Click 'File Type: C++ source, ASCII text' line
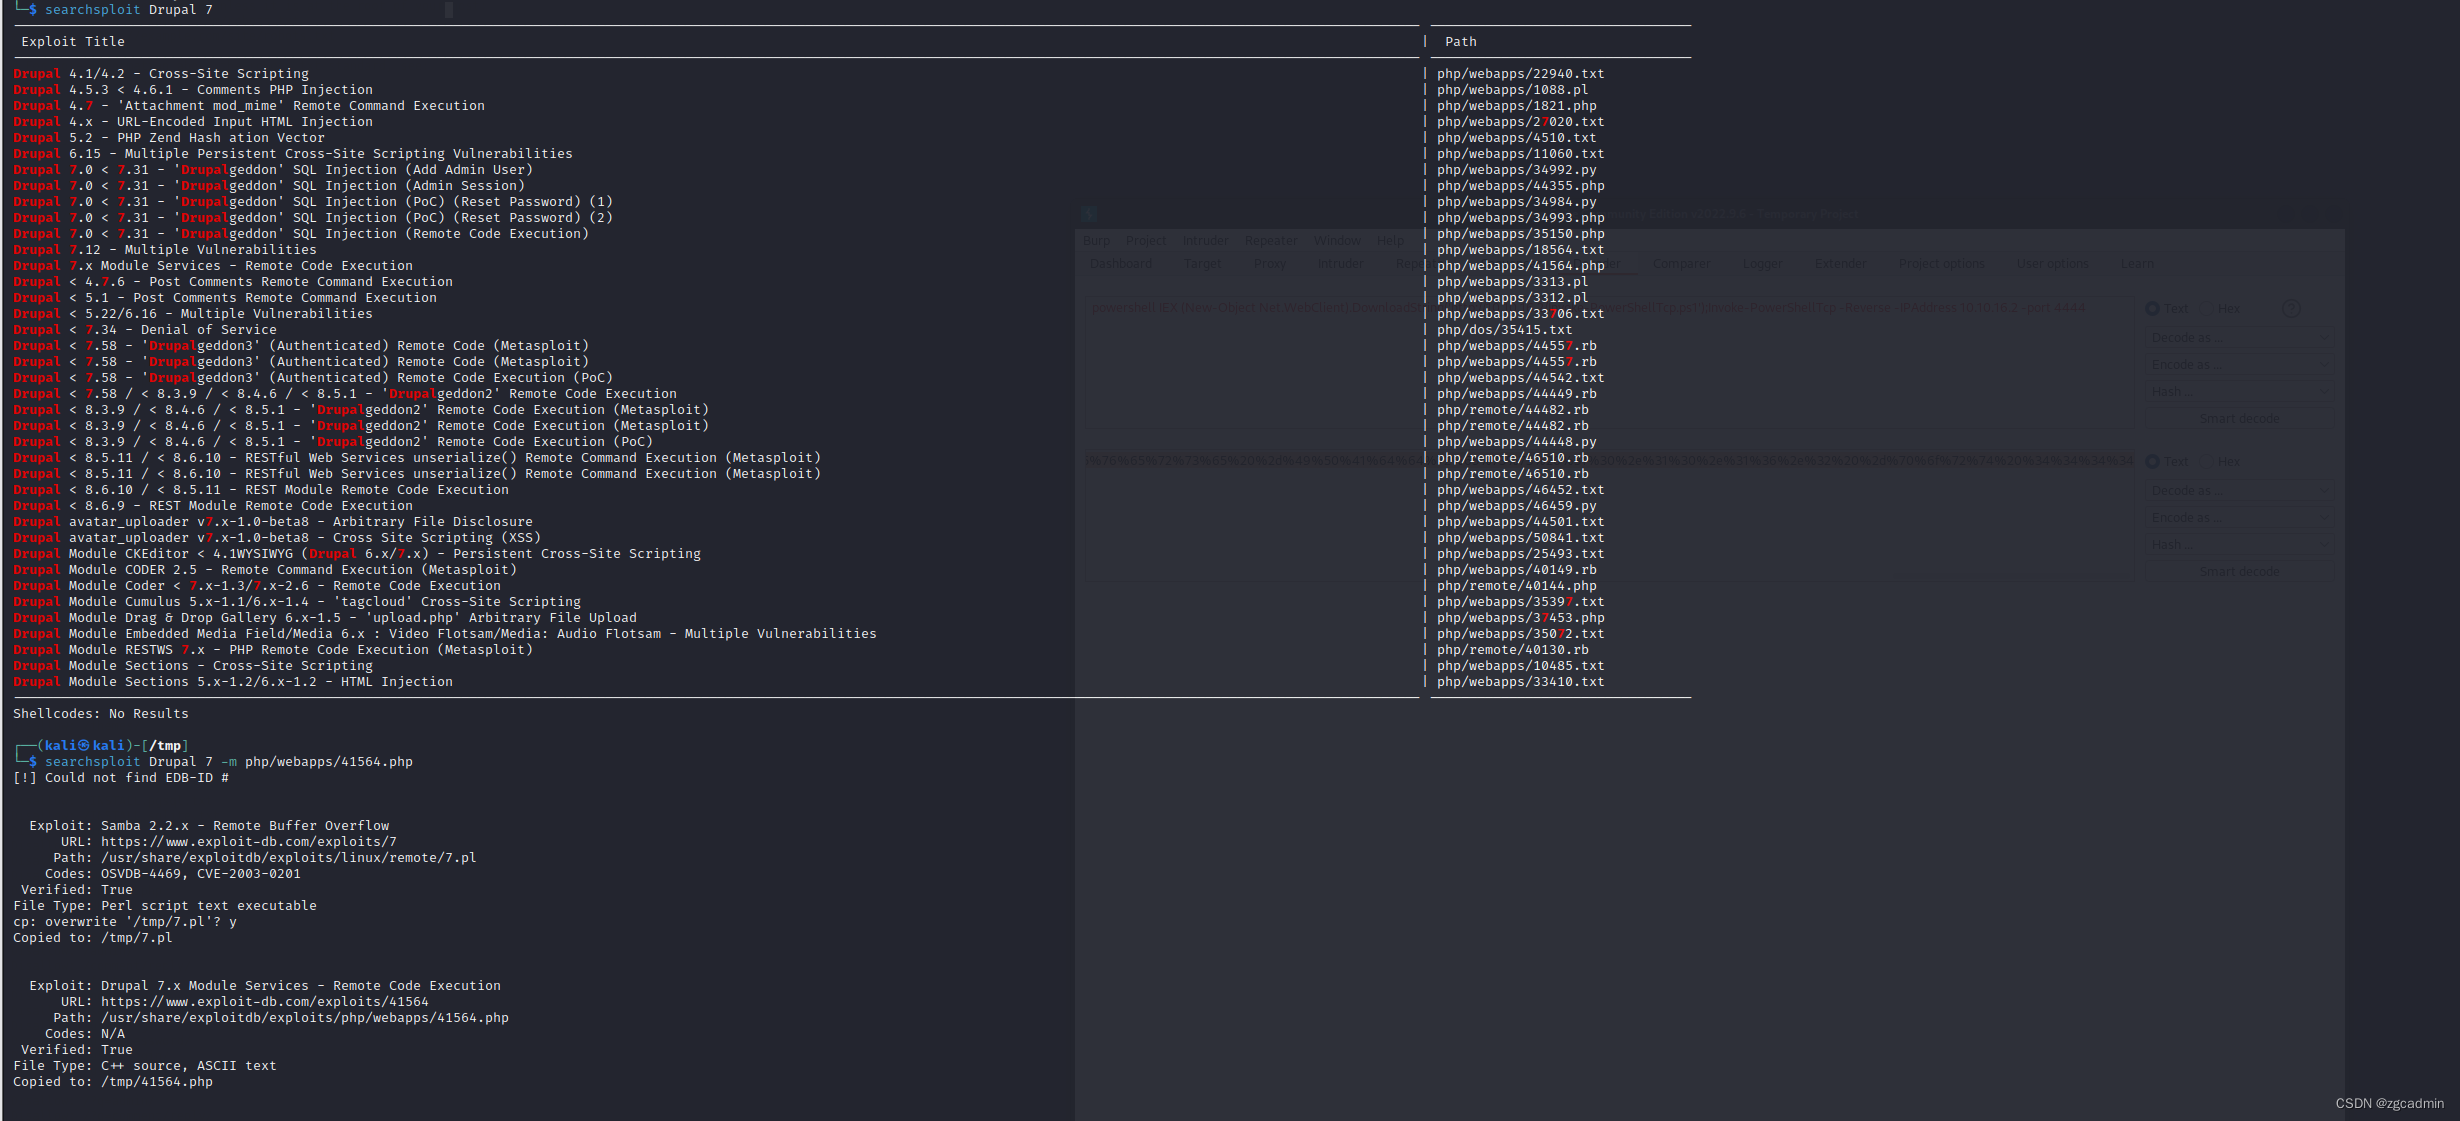Image resolution: width=2460 pixels, height=1121 pixels. pyautogui.click(x=145, y=1066)
